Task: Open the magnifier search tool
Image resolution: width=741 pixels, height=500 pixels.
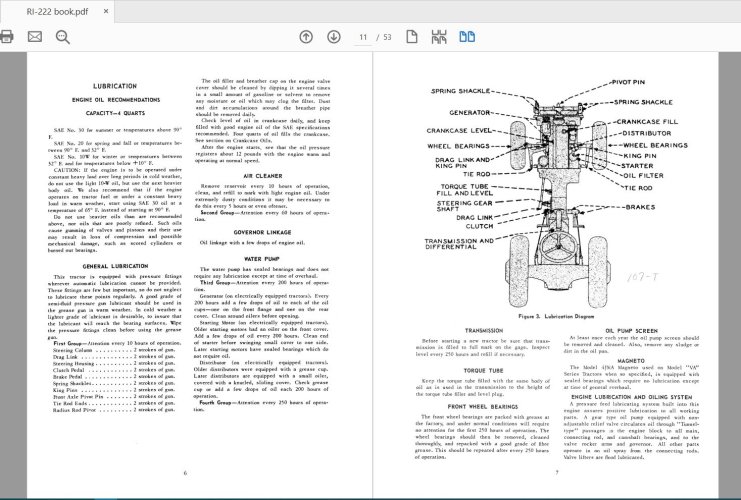Action: point(62,37)
